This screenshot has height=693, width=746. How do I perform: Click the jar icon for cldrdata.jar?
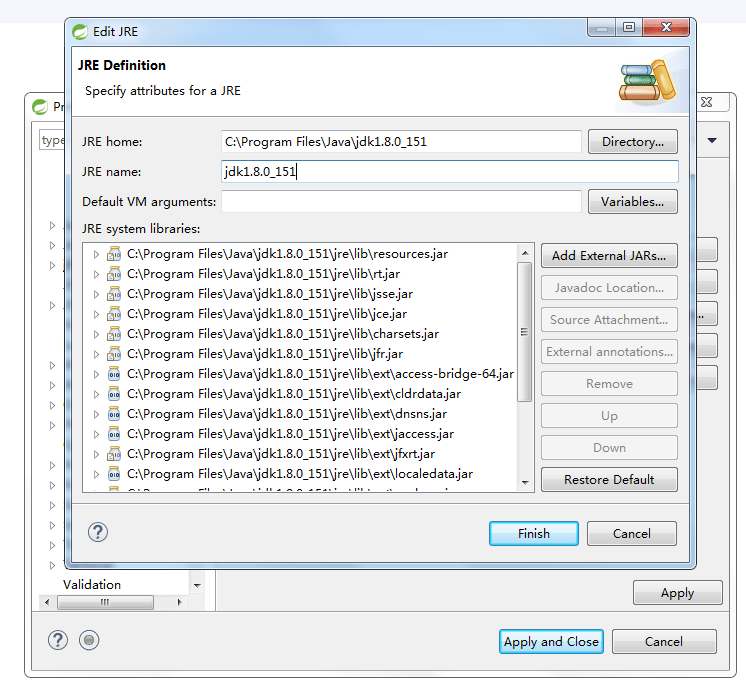(114, 394)
